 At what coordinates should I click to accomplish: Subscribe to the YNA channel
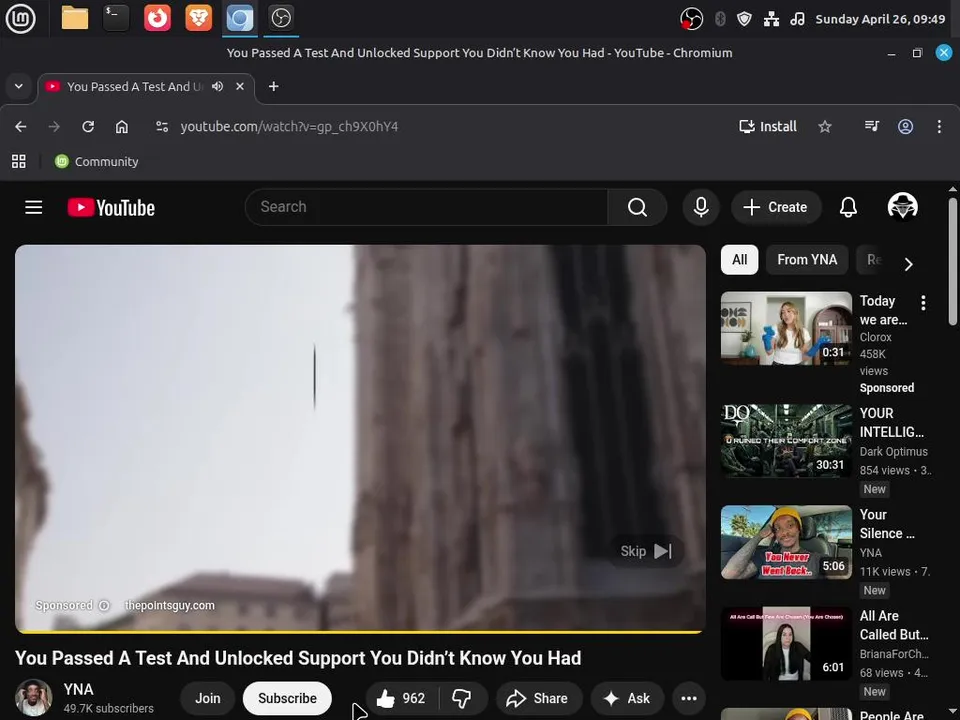pos(287,698)
